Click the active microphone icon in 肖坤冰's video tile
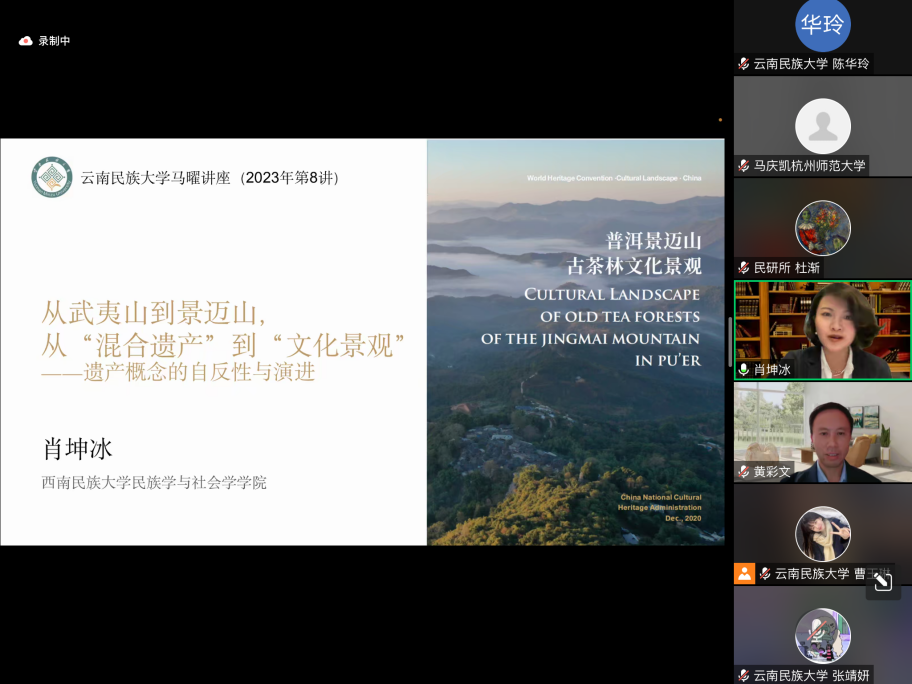Viewport: 912px width, 684px height. (743, 369)
